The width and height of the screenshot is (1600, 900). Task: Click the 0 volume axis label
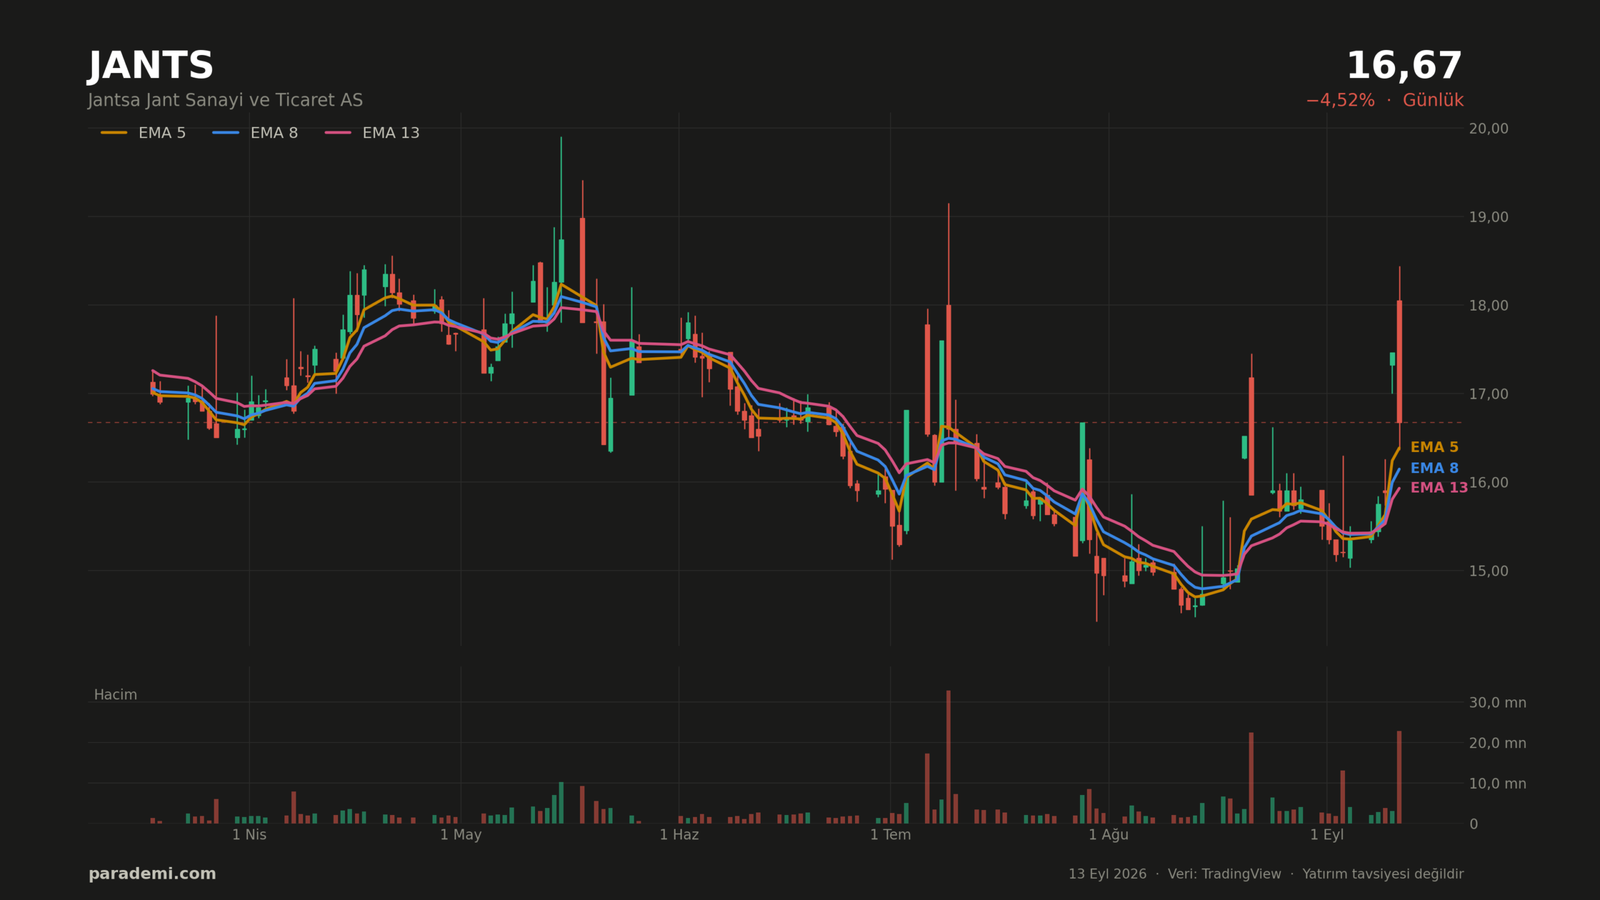click(1474, 824)
